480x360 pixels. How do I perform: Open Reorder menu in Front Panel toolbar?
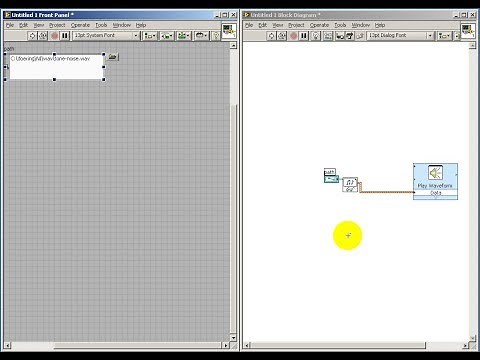(x=201, y=36)
